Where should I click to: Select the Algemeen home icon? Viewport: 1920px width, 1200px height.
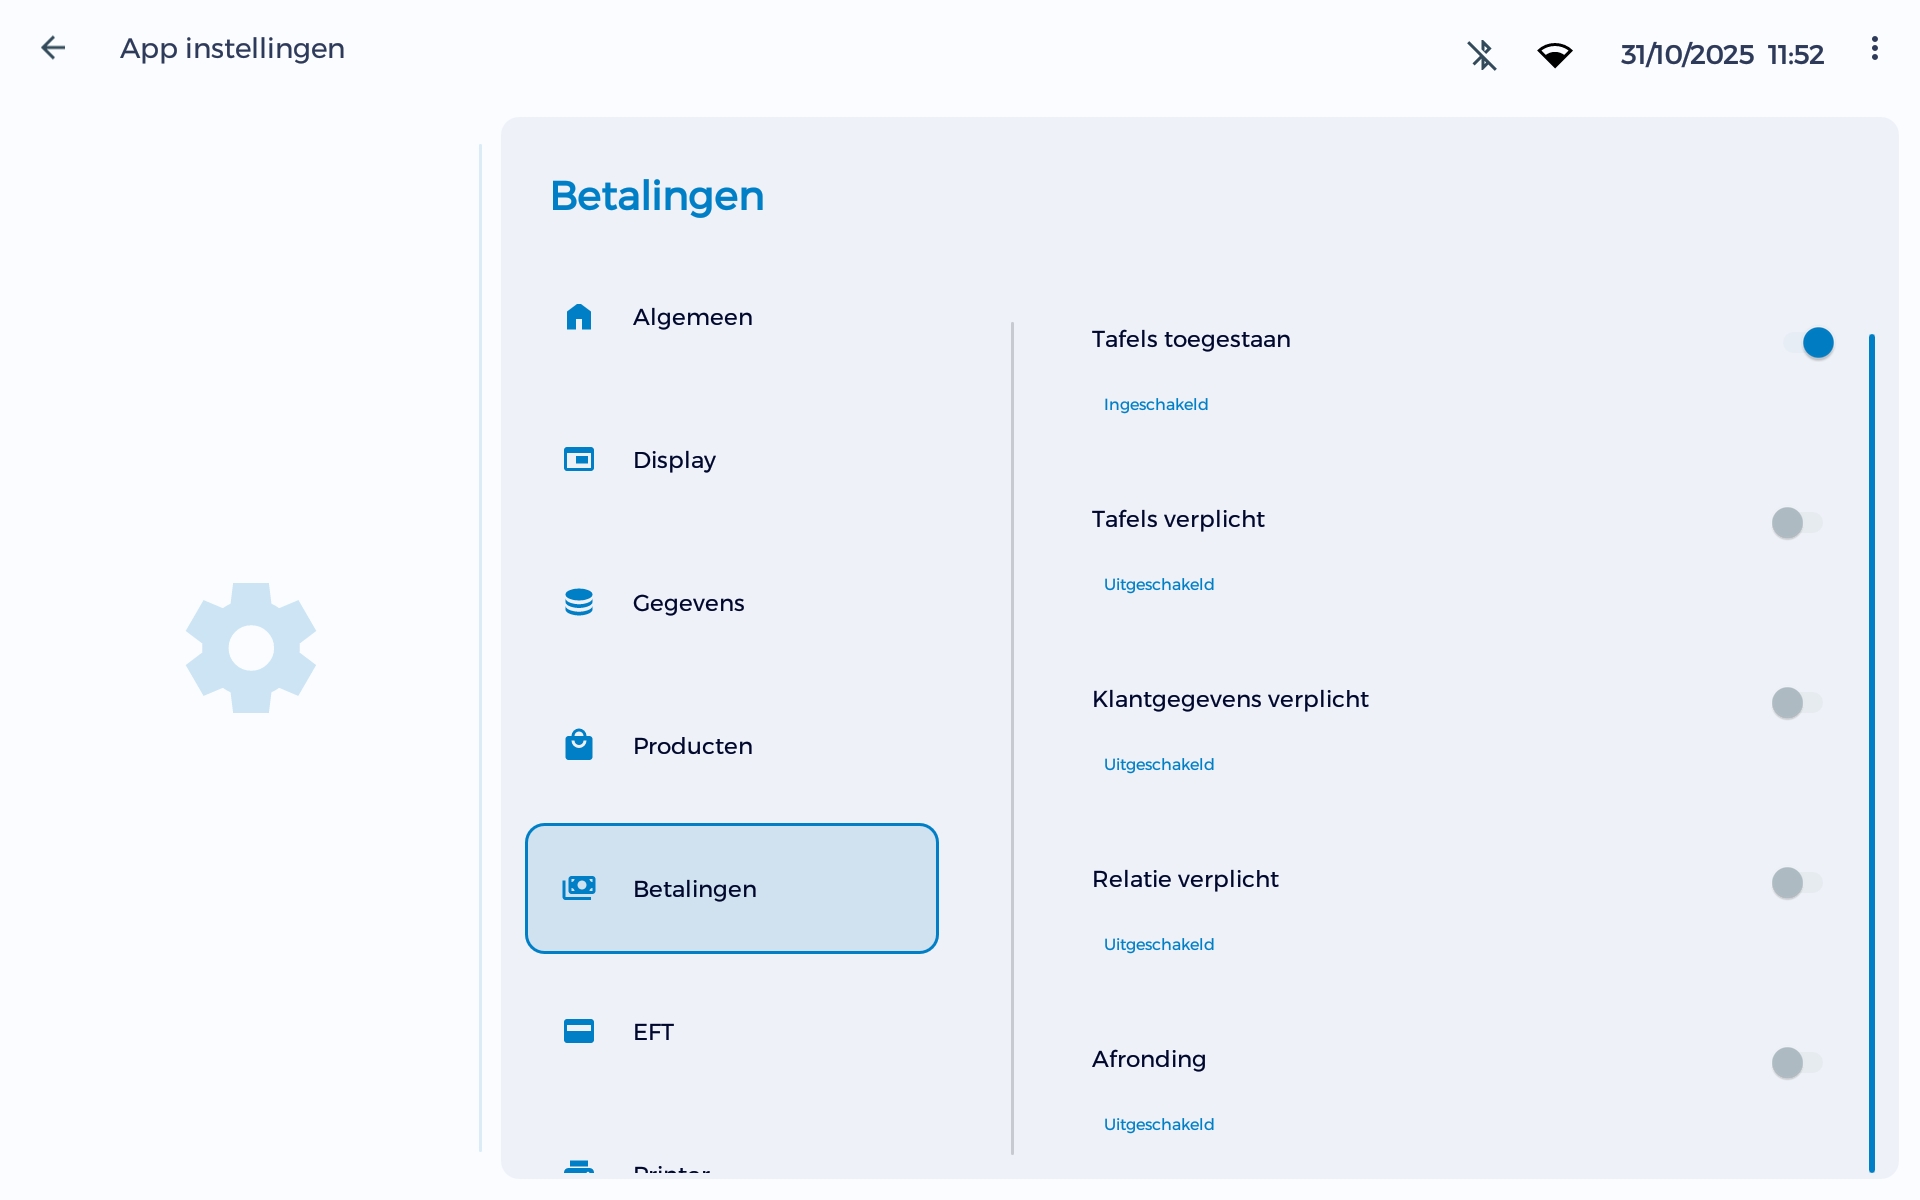[x=580, y=317]
